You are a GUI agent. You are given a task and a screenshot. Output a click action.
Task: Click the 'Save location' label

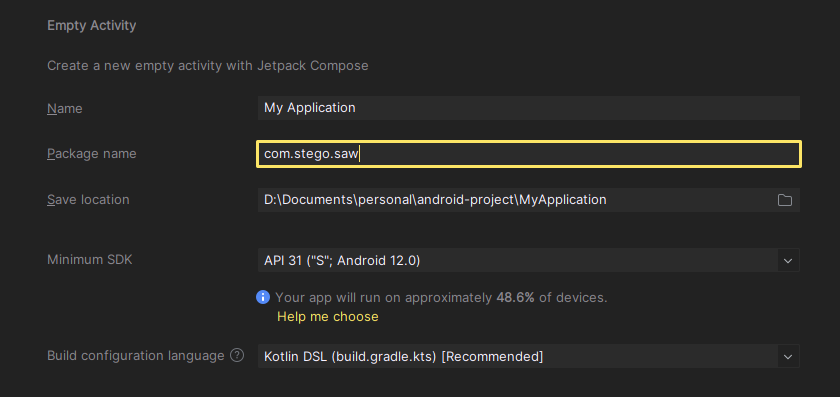[88, 199]
